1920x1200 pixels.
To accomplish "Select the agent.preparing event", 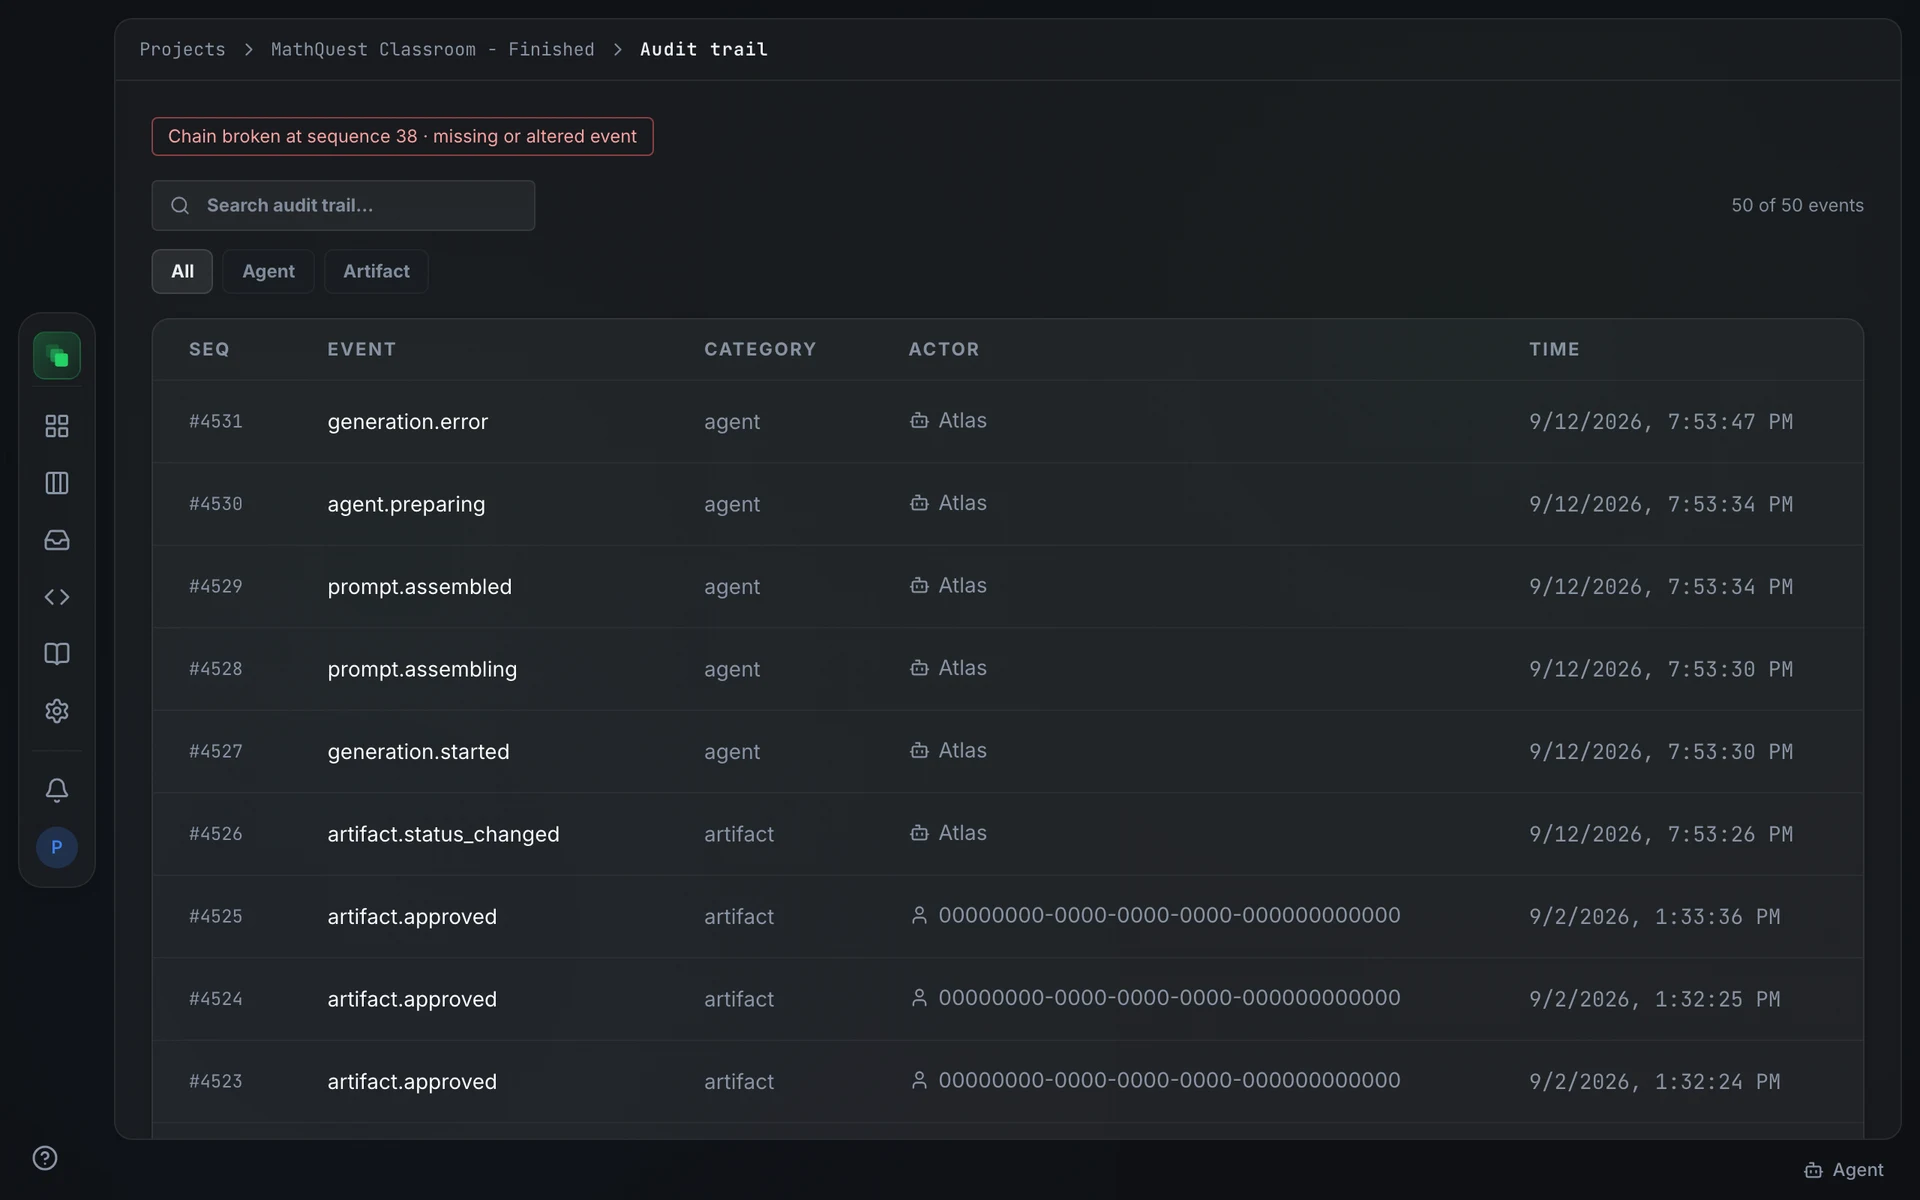I will [406, 504].
